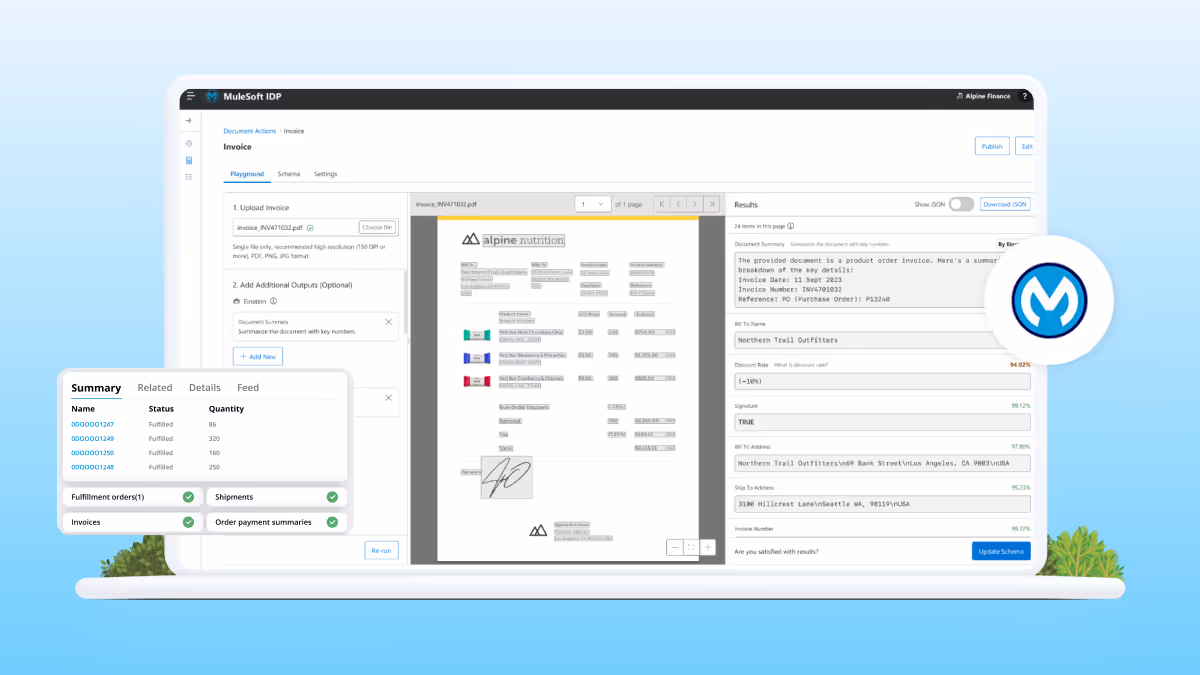Open the Details tab in order panel
Screen dimensions: 1200x675
(x=205, y=388)
